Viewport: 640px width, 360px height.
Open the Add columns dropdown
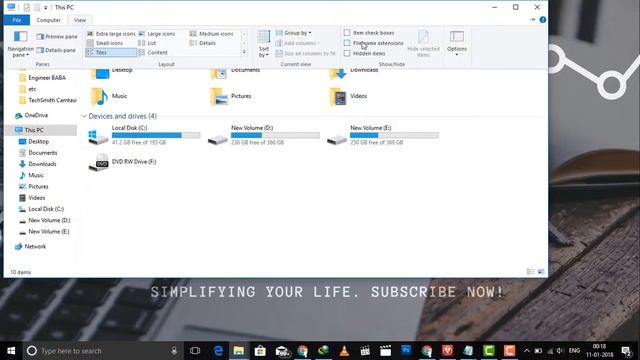pyautogui.click(x=298, y=43)
